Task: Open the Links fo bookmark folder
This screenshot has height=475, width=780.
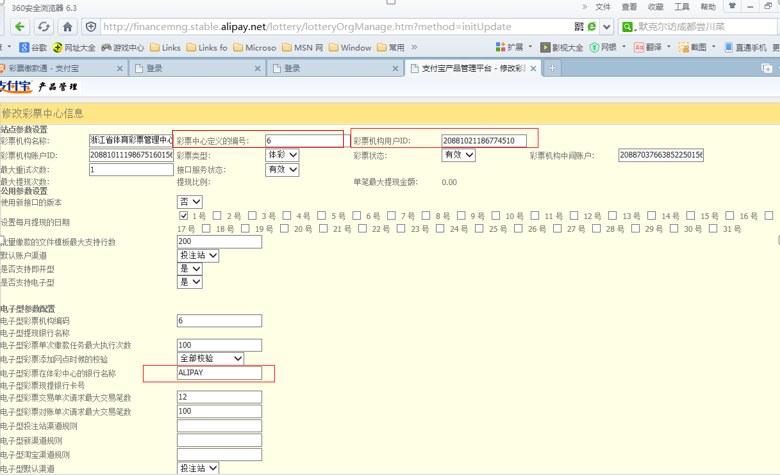Action: [x=207, y=48]
